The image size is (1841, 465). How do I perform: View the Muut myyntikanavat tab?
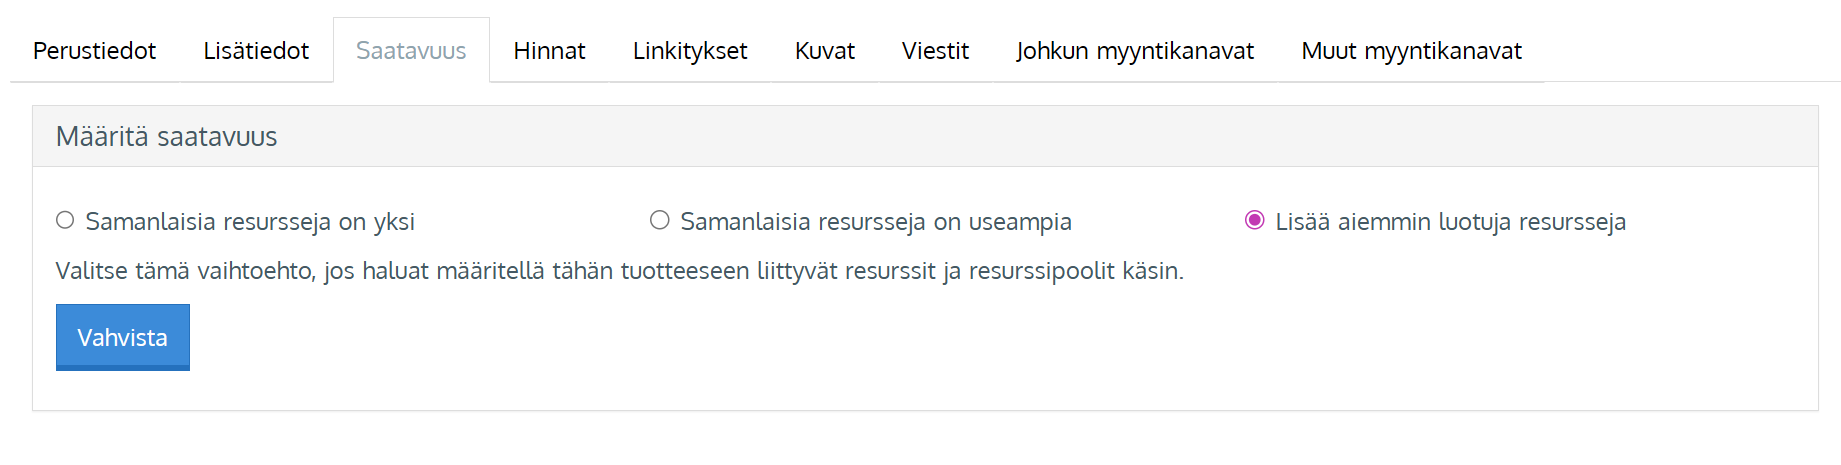click(1411, 51)
